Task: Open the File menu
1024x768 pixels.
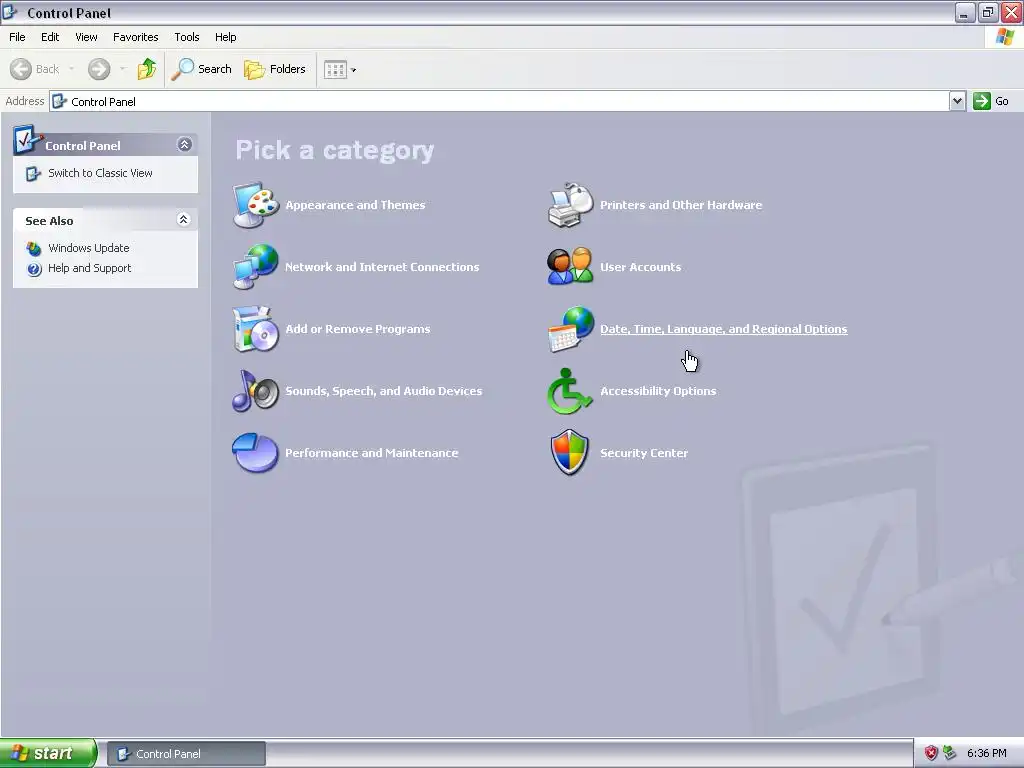Action: pyautogui.click(x=17, y=37)
